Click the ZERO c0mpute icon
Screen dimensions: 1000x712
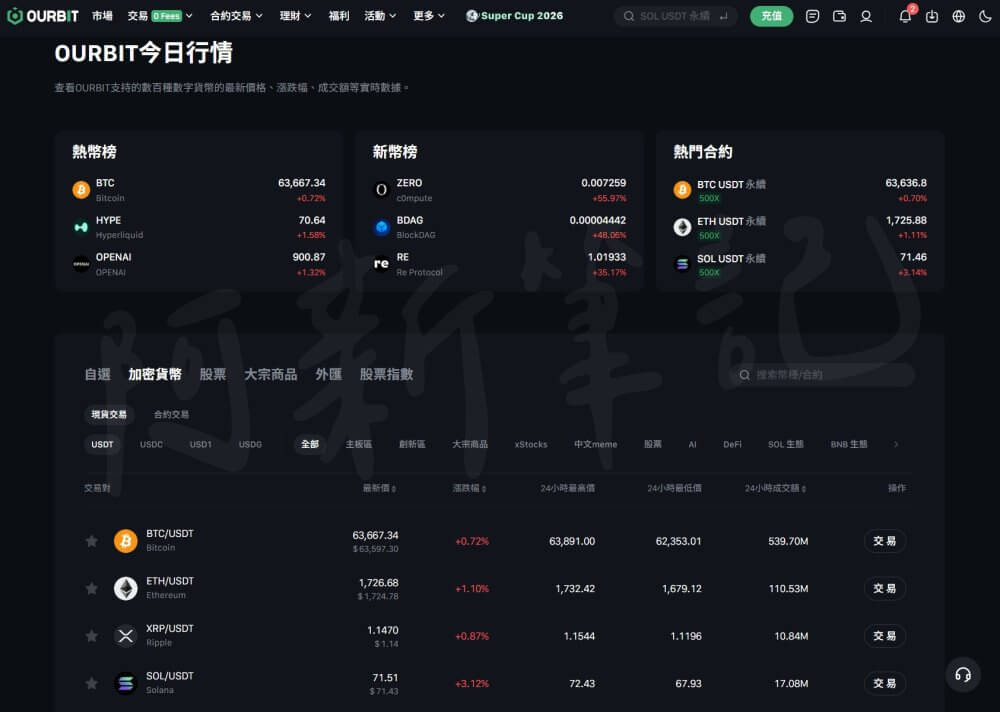tap(381, 190)
